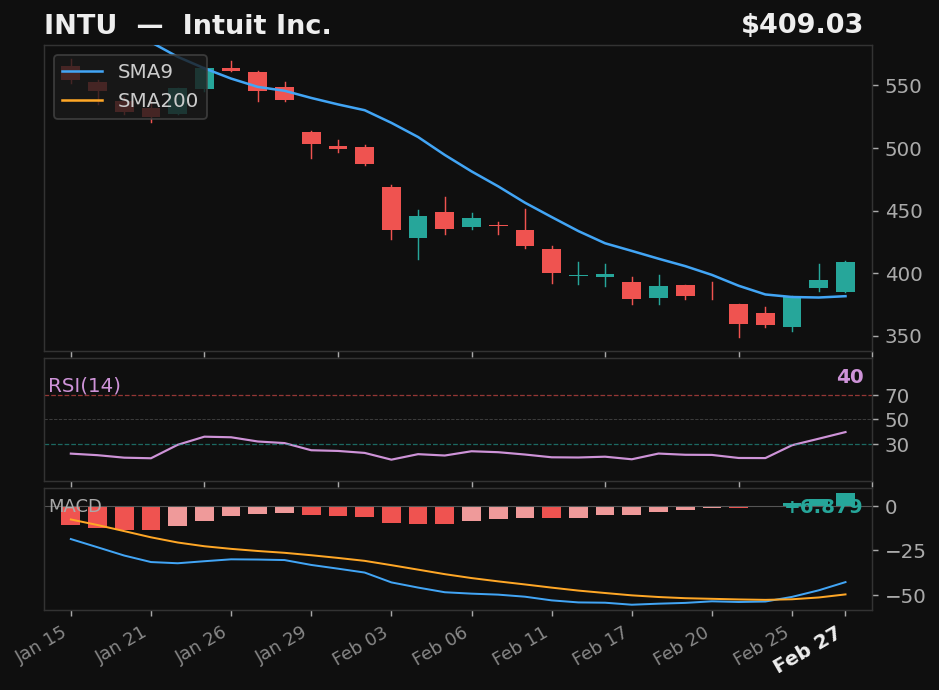939x690 pixels.
Task: Click the tall green candle on Feb 25
Action: point(792,312)
